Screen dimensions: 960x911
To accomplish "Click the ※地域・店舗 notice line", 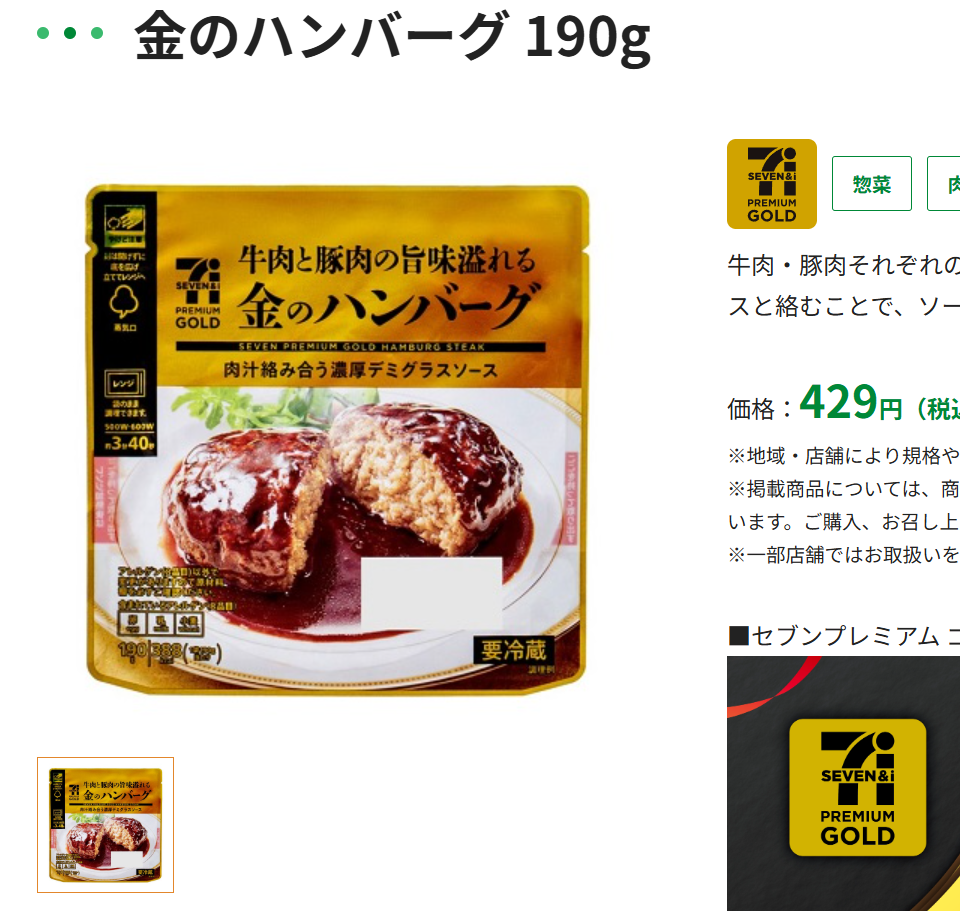I will (x=844, y=456).
